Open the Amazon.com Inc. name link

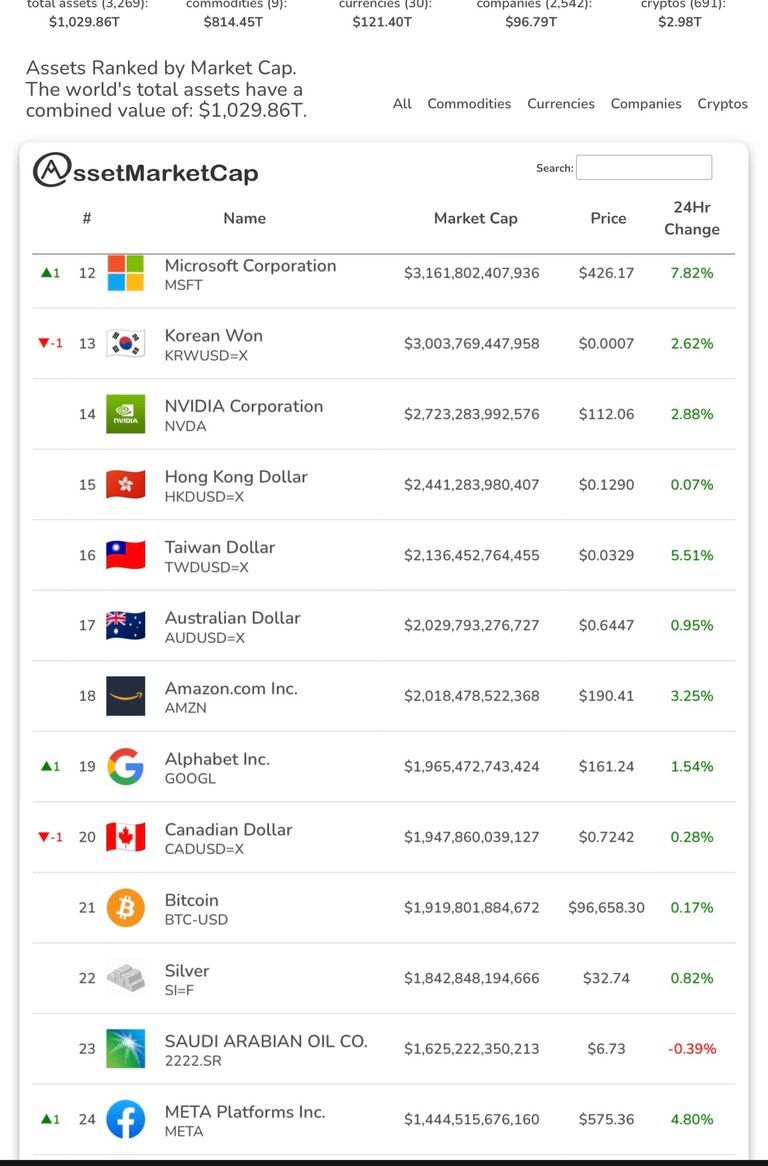[x=231, y=689]
